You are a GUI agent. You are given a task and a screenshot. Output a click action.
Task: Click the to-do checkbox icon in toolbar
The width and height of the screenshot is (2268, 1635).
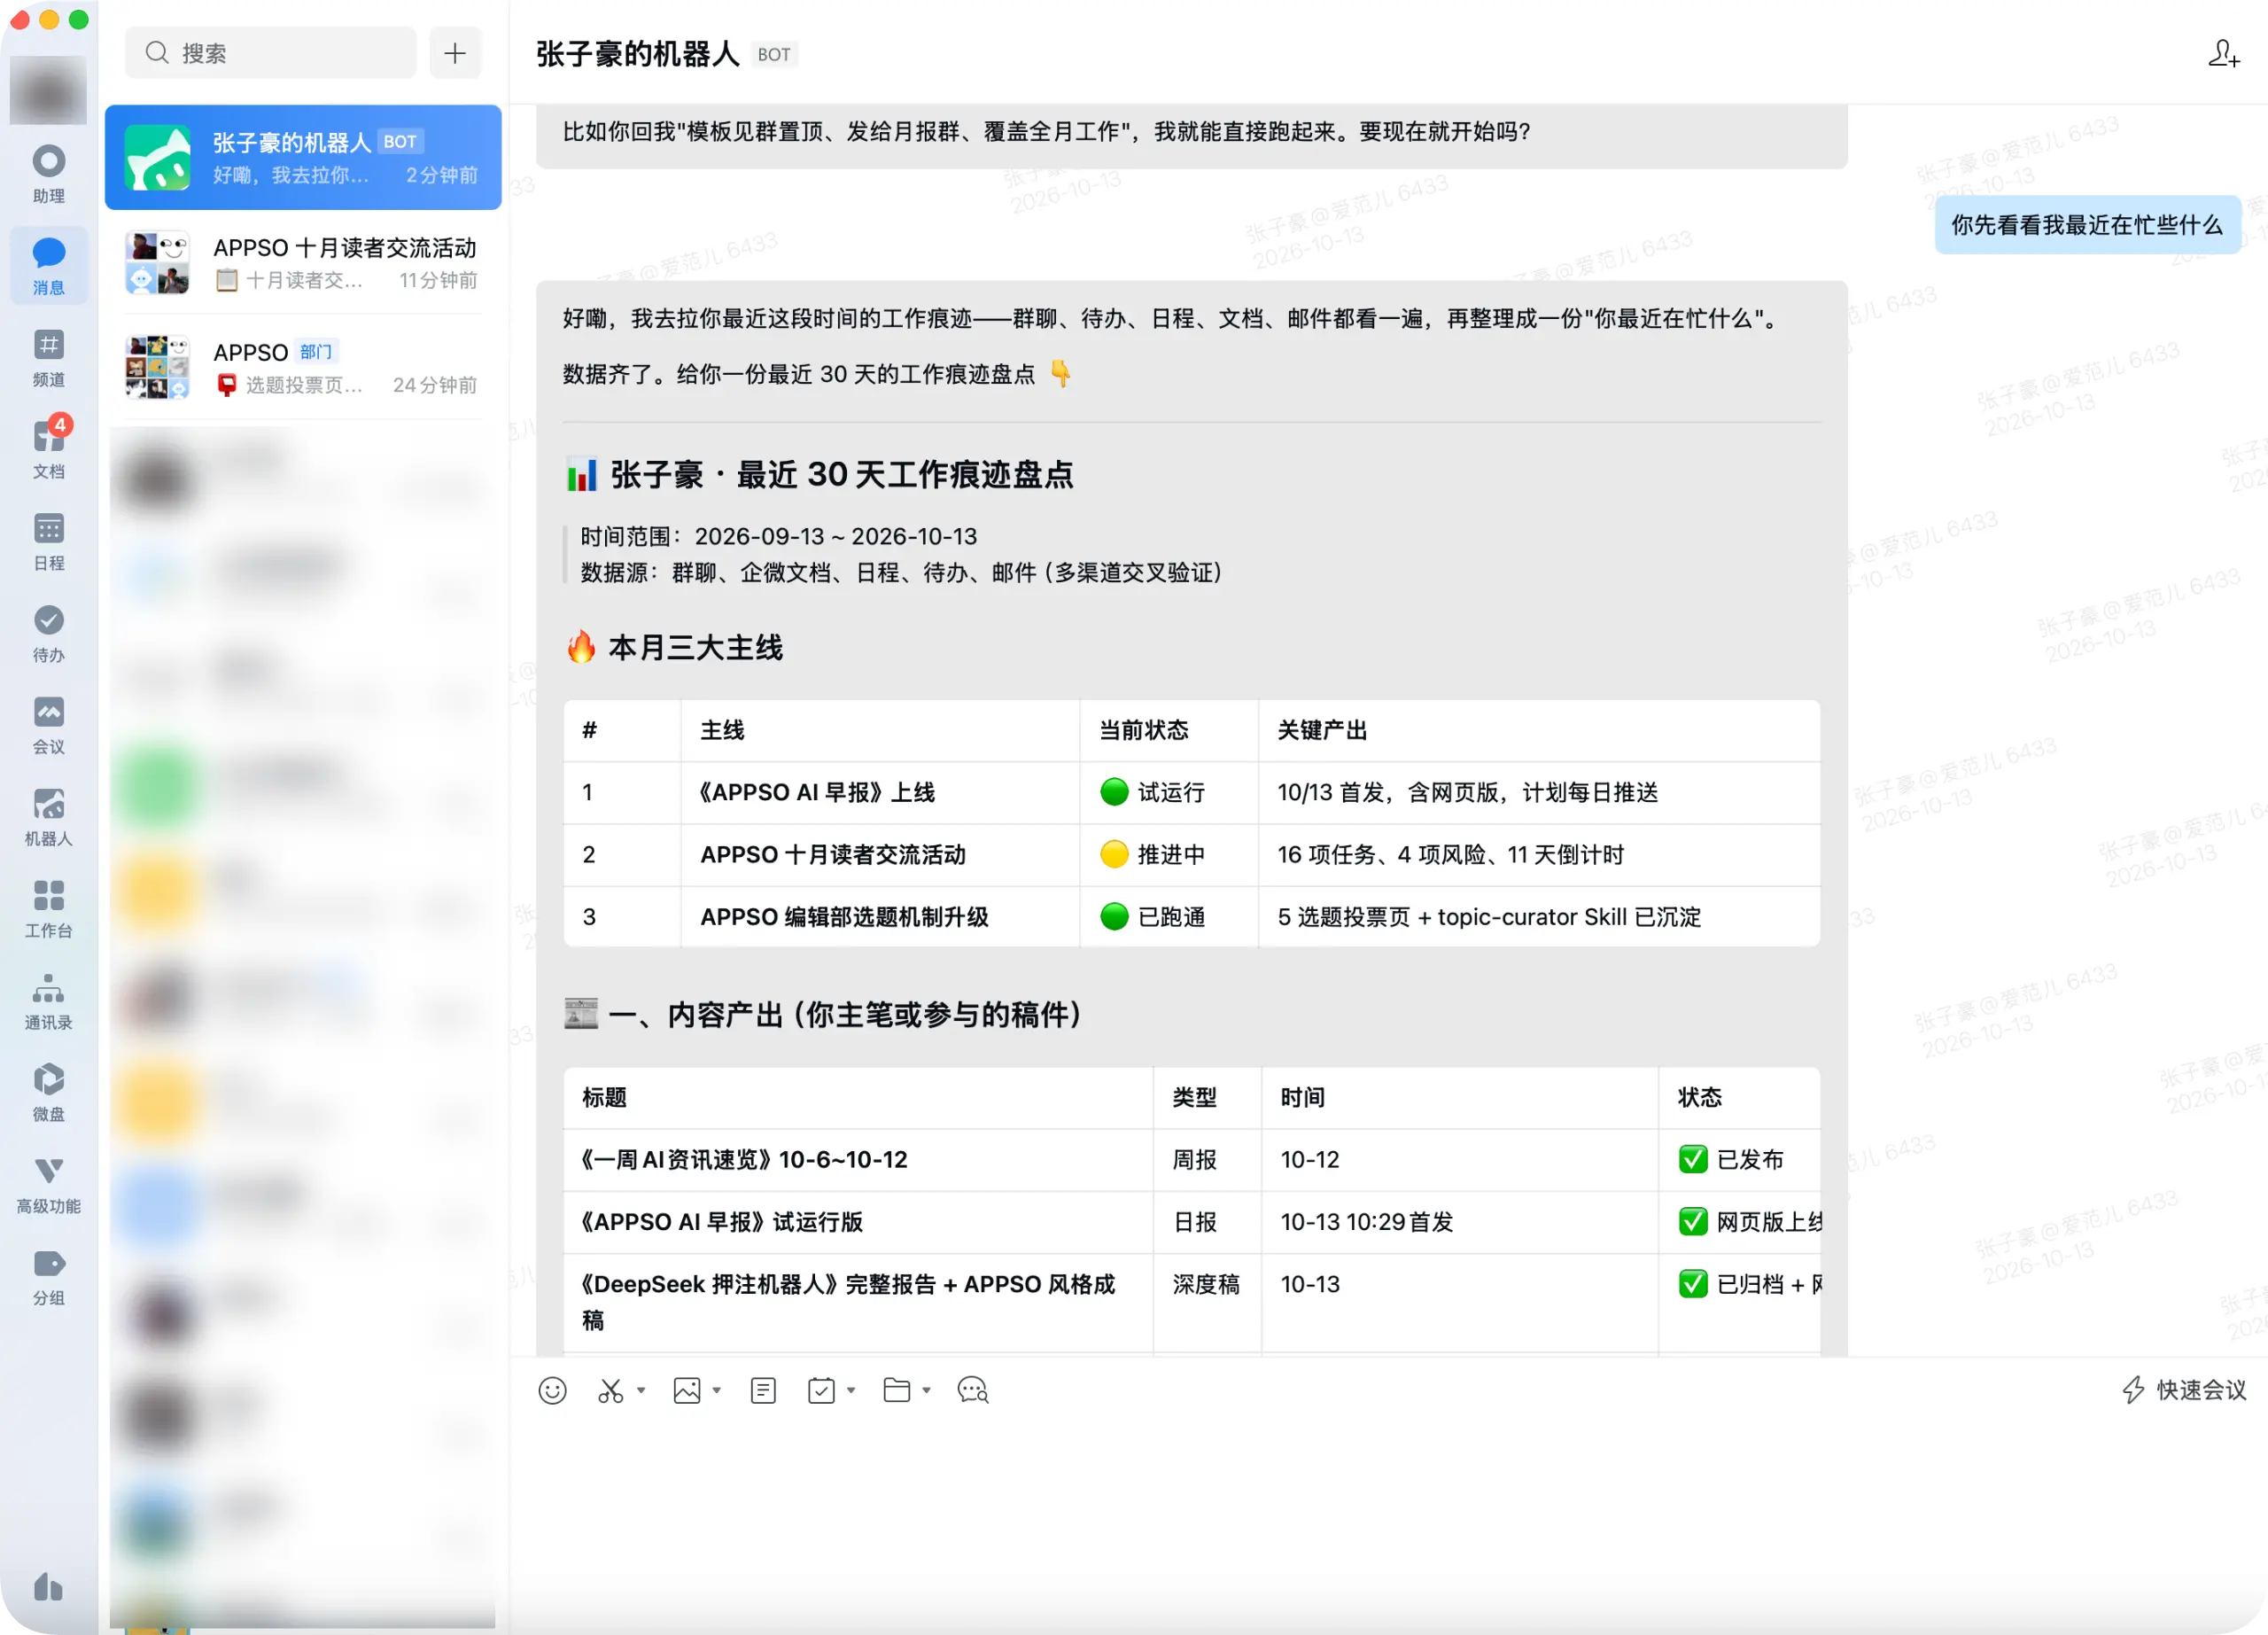click(x=821, y=1390)
